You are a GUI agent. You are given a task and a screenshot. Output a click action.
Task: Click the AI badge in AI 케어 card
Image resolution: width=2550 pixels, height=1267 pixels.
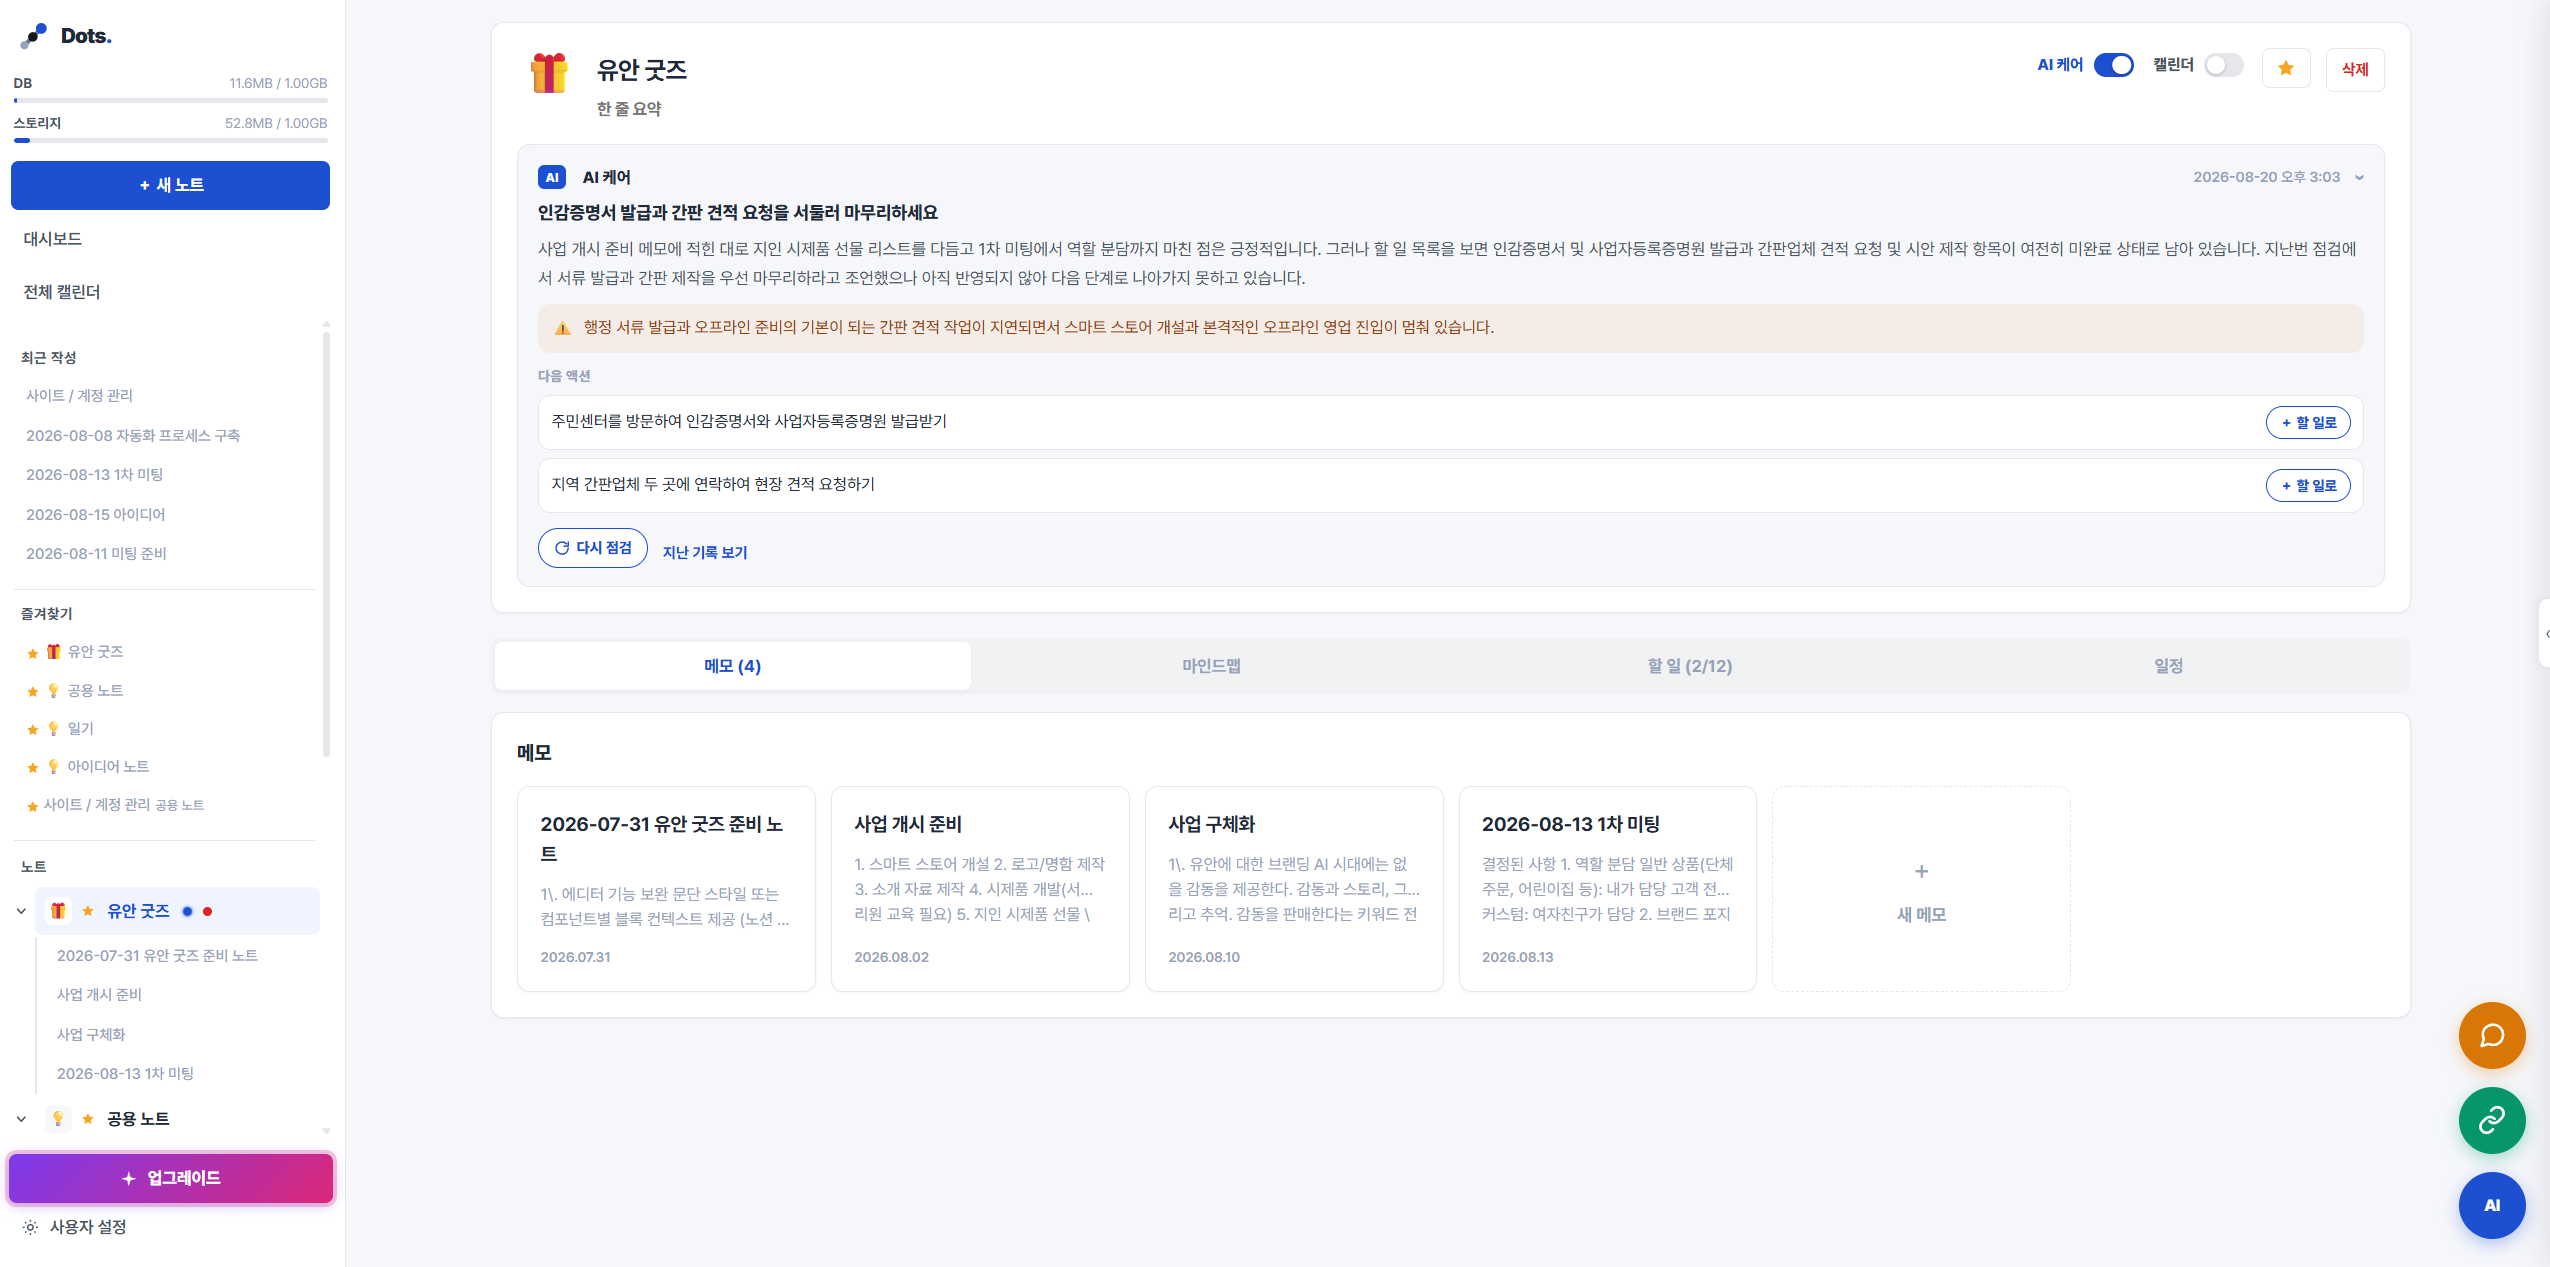[552, 177]
